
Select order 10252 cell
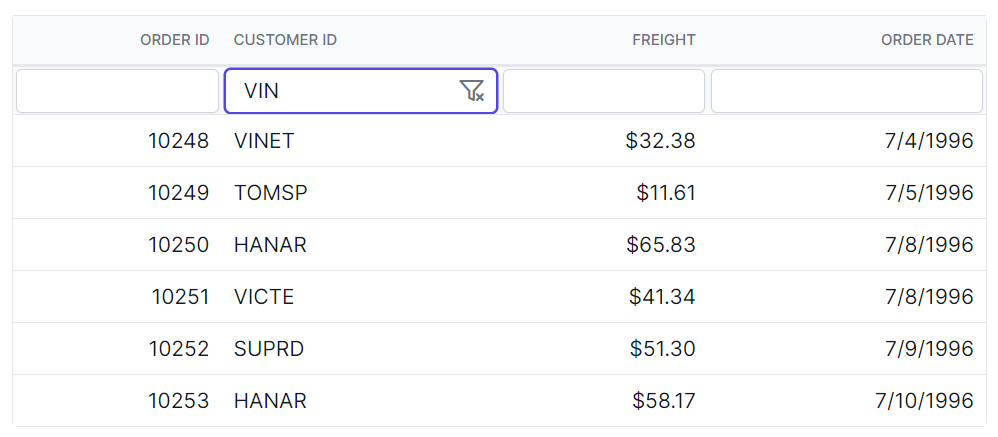178,349
